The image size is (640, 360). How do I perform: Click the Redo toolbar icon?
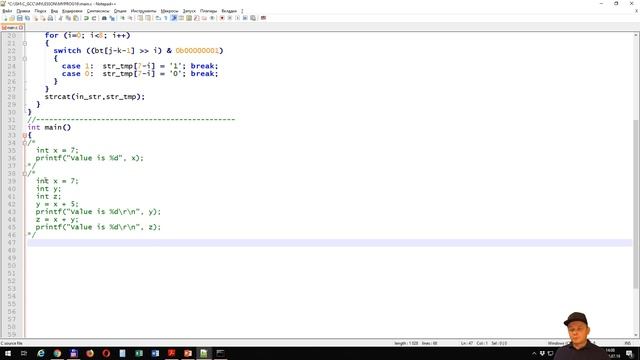pyautogui.click(x=94, y=18)
